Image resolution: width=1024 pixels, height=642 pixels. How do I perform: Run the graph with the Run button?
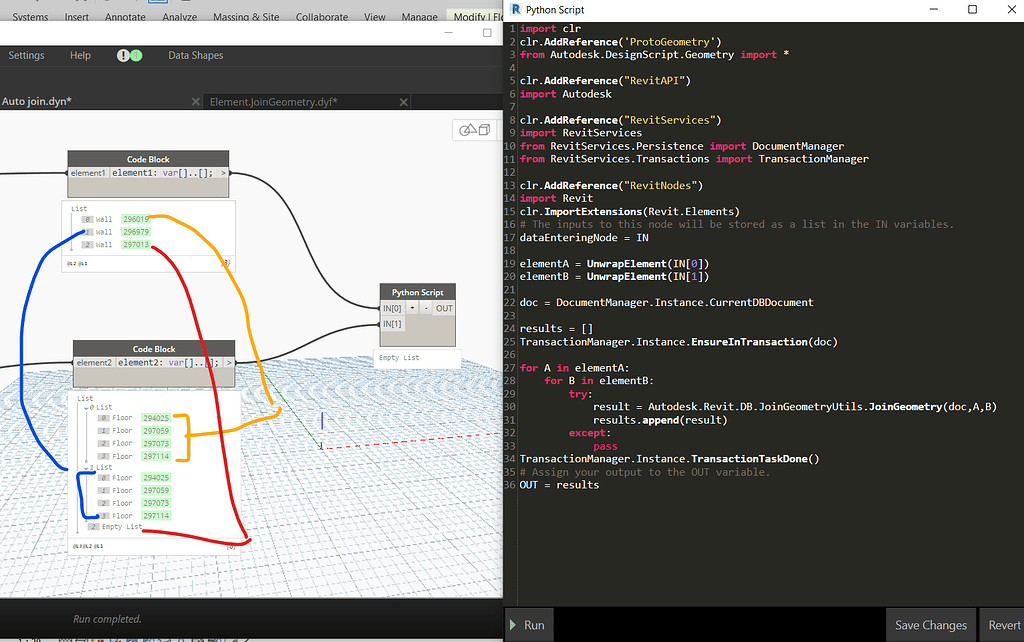coord(528,624)
